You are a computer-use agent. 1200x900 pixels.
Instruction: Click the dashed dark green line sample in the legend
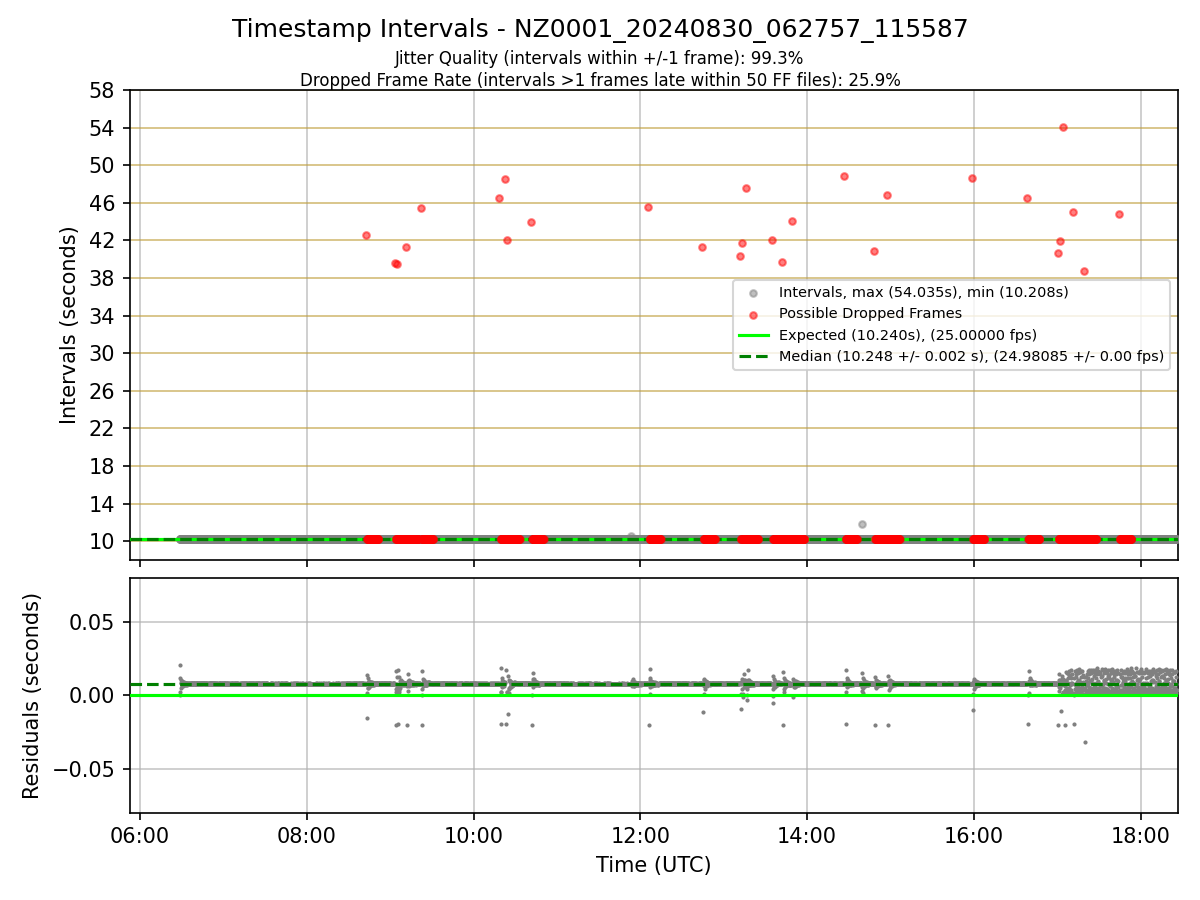(x=754, y=355)
